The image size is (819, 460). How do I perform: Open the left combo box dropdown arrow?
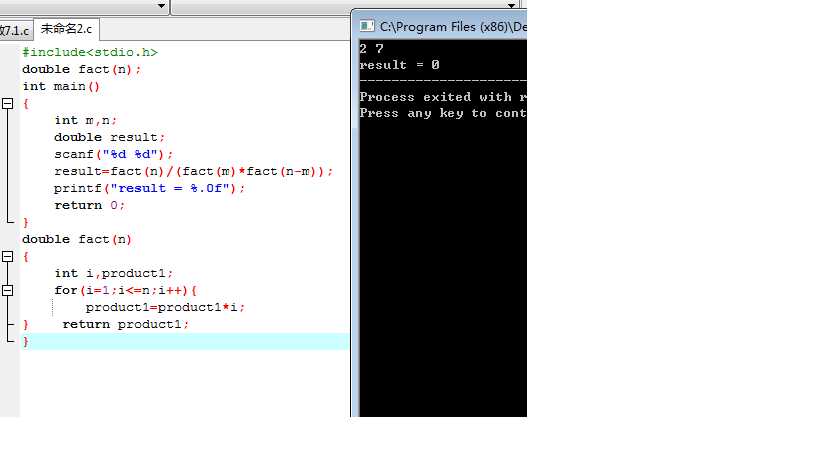click(161, 6)
